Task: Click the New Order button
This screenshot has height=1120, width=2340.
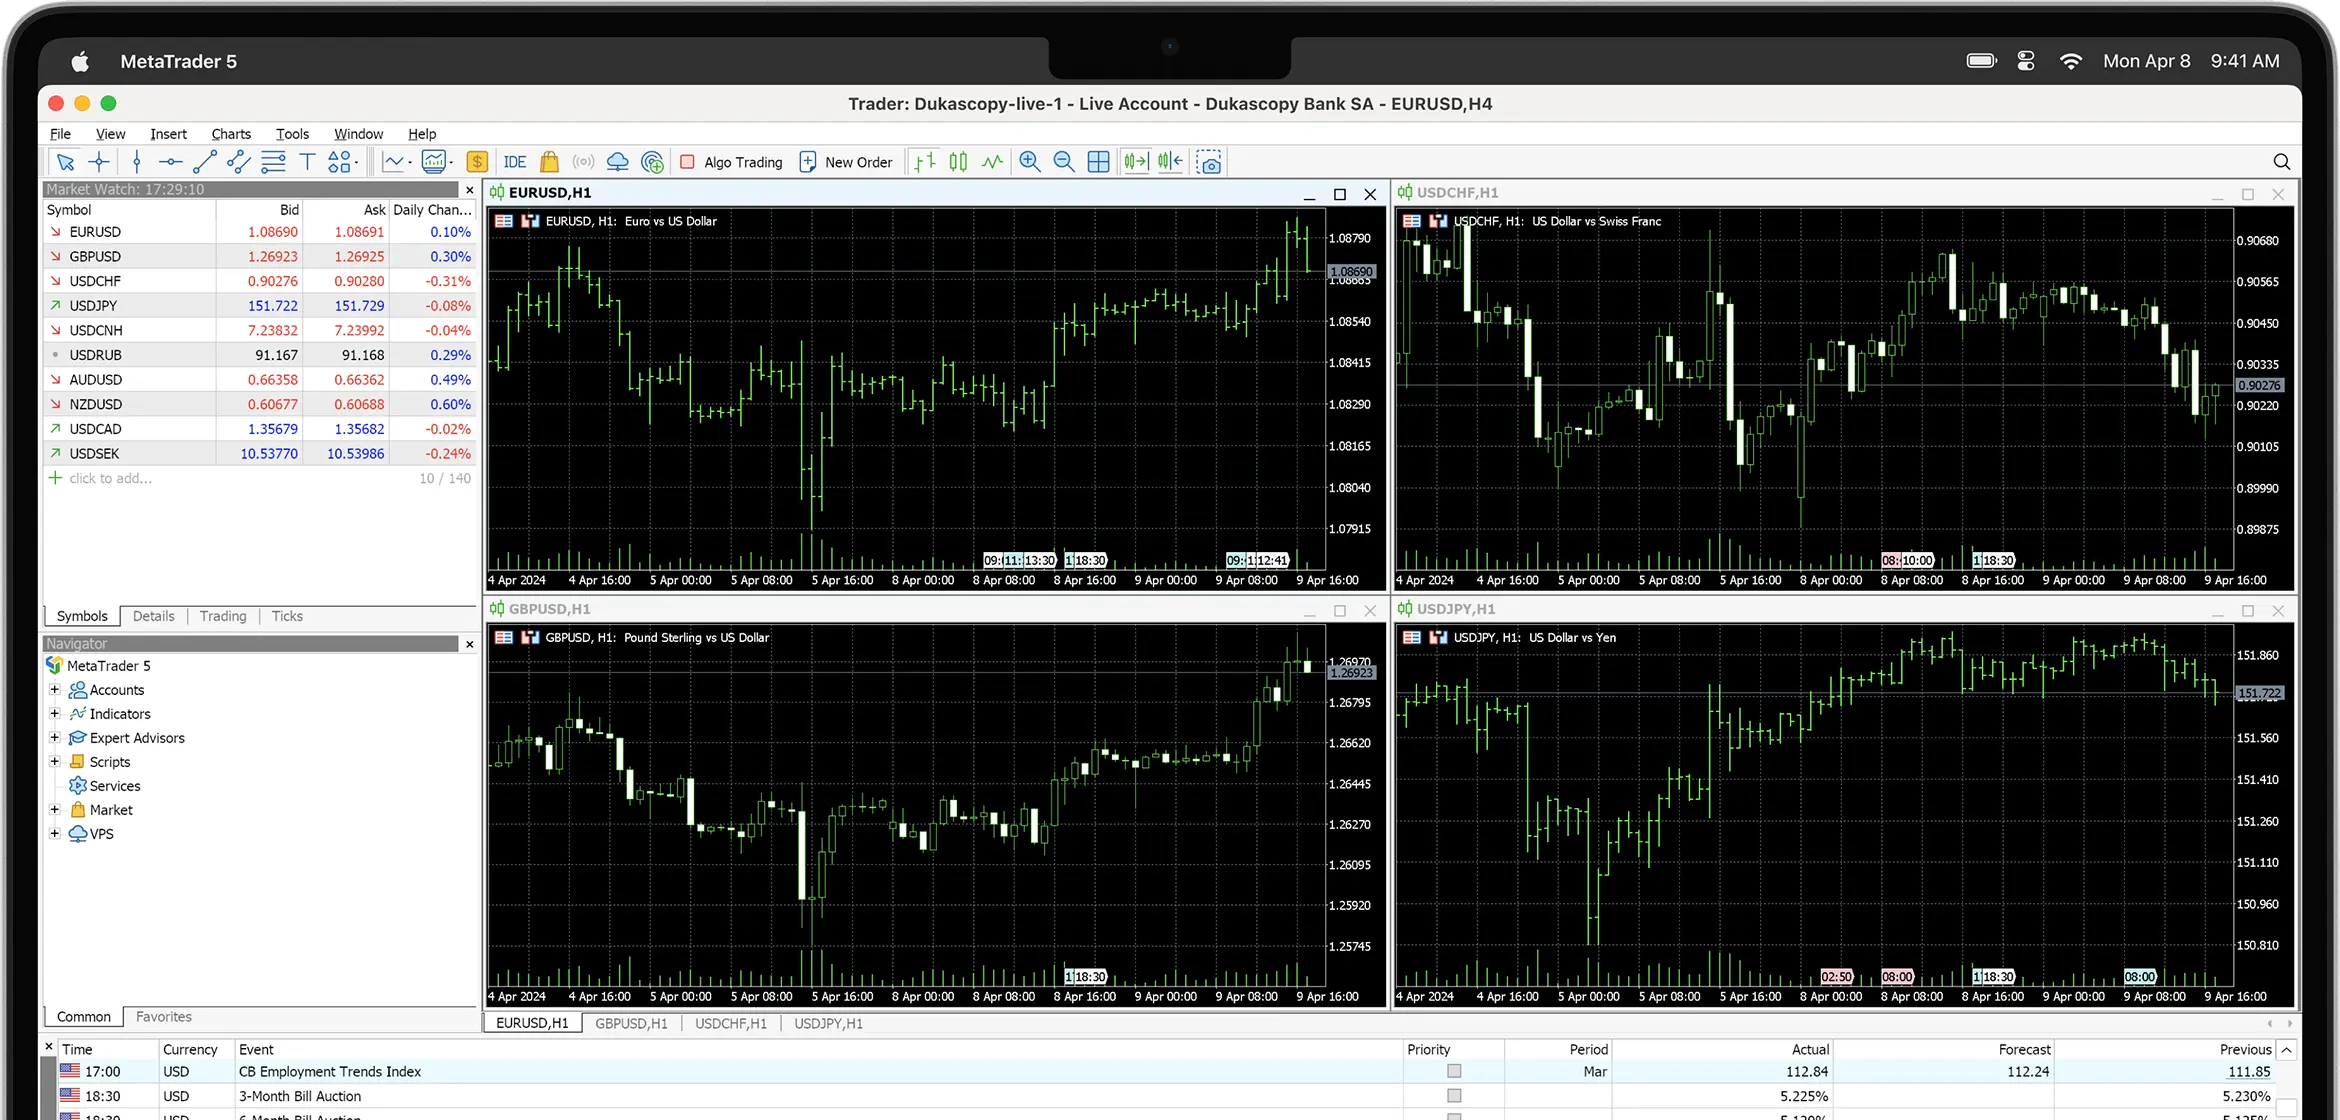Action: (x=846, y=162)
